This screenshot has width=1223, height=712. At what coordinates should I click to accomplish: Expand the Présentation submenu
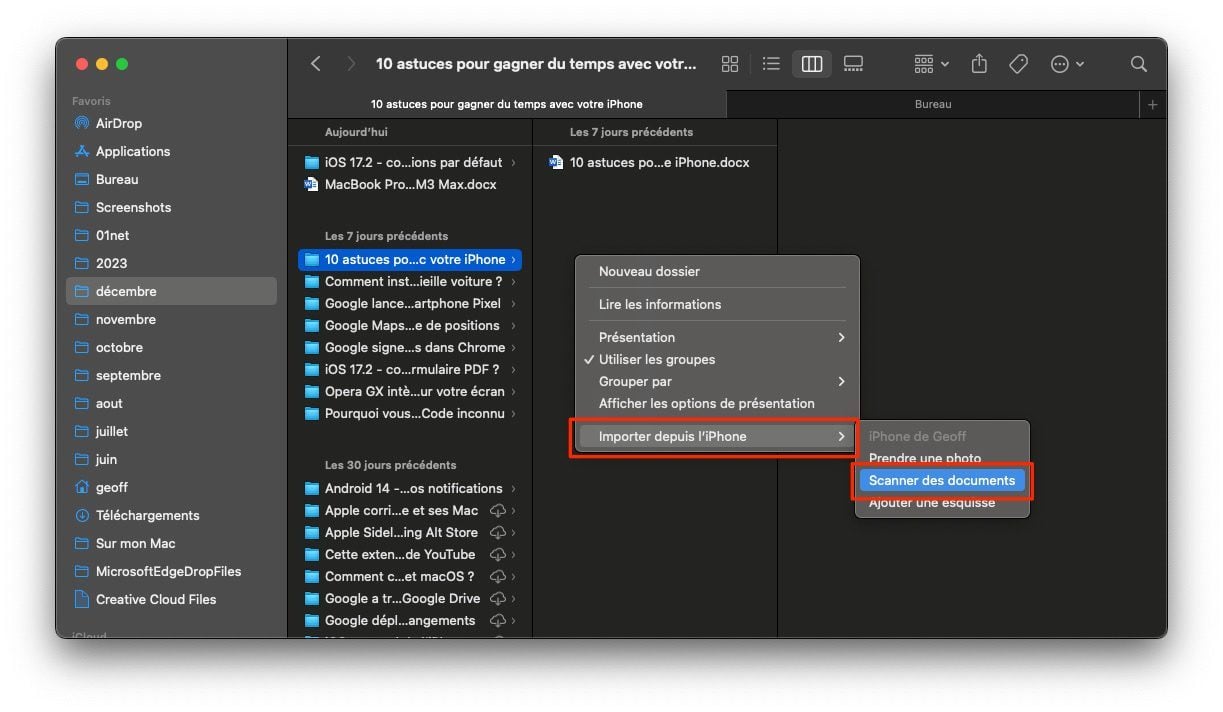(717, 337)
